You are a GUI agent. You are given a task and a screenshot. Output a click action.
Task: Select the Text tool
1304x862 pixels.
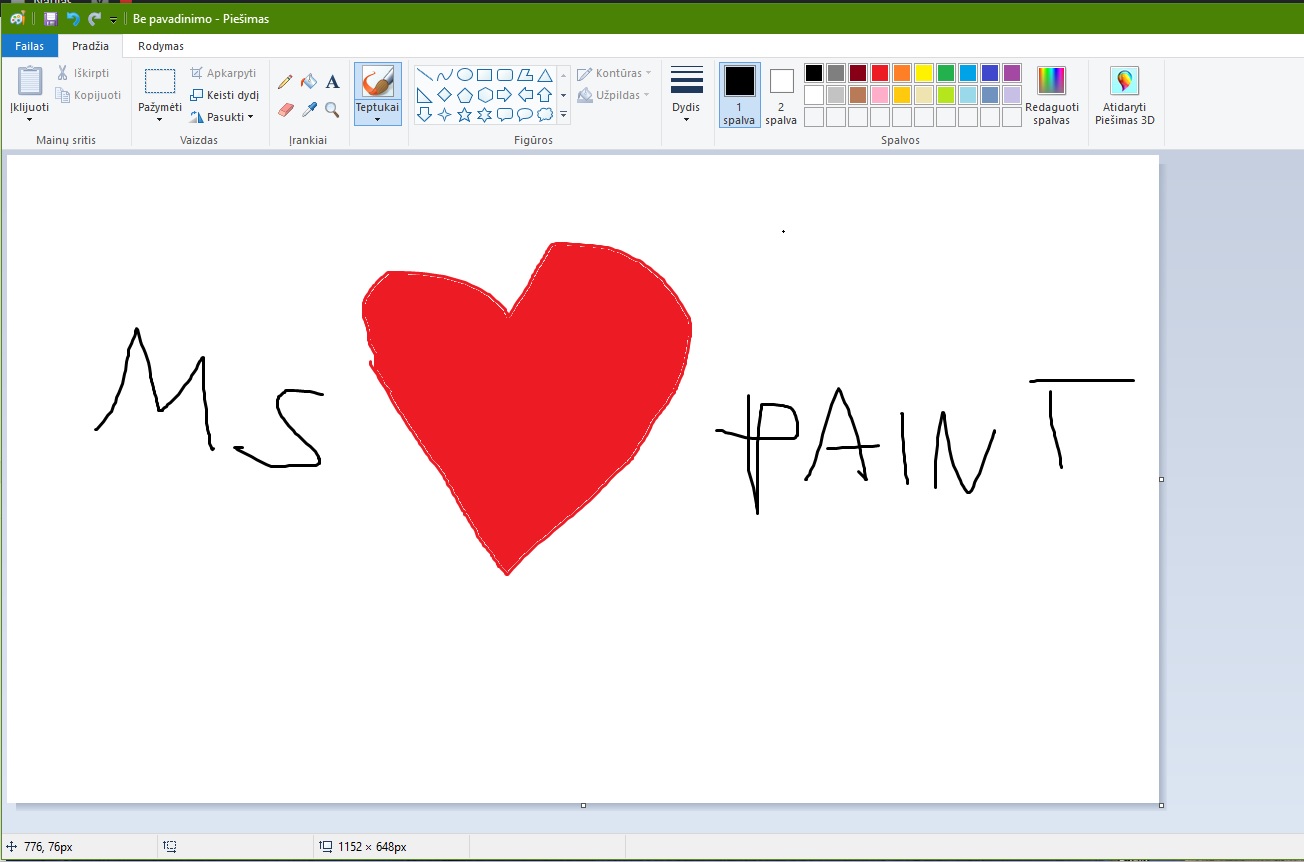click(x=332, y=82)
